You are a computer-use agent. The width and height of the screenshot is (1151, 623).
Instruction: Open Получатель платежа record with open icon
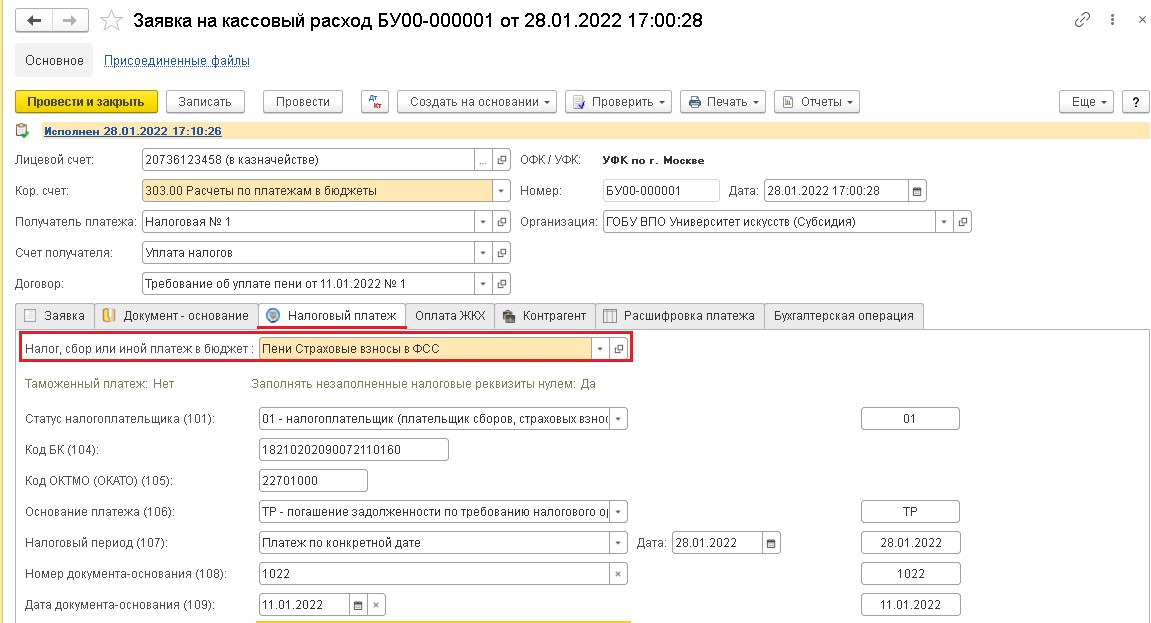501,222
